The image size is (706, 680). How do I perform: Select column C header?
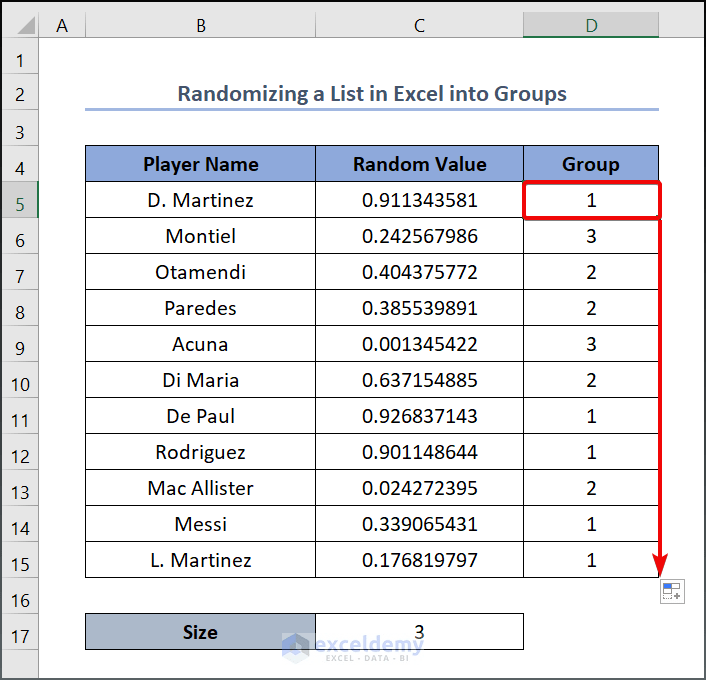point(419,25)
